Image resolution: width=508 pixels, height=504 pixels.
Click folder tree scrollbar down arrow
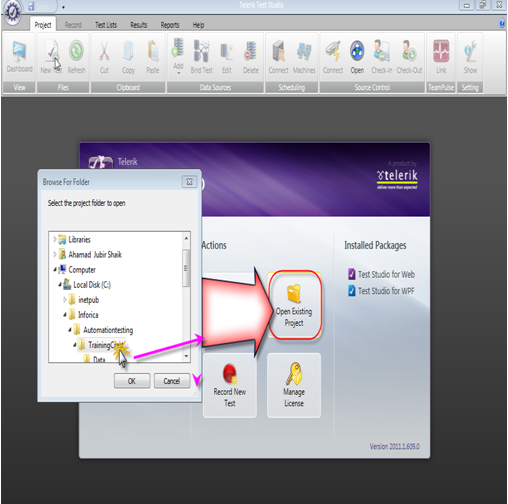point(186,356)
